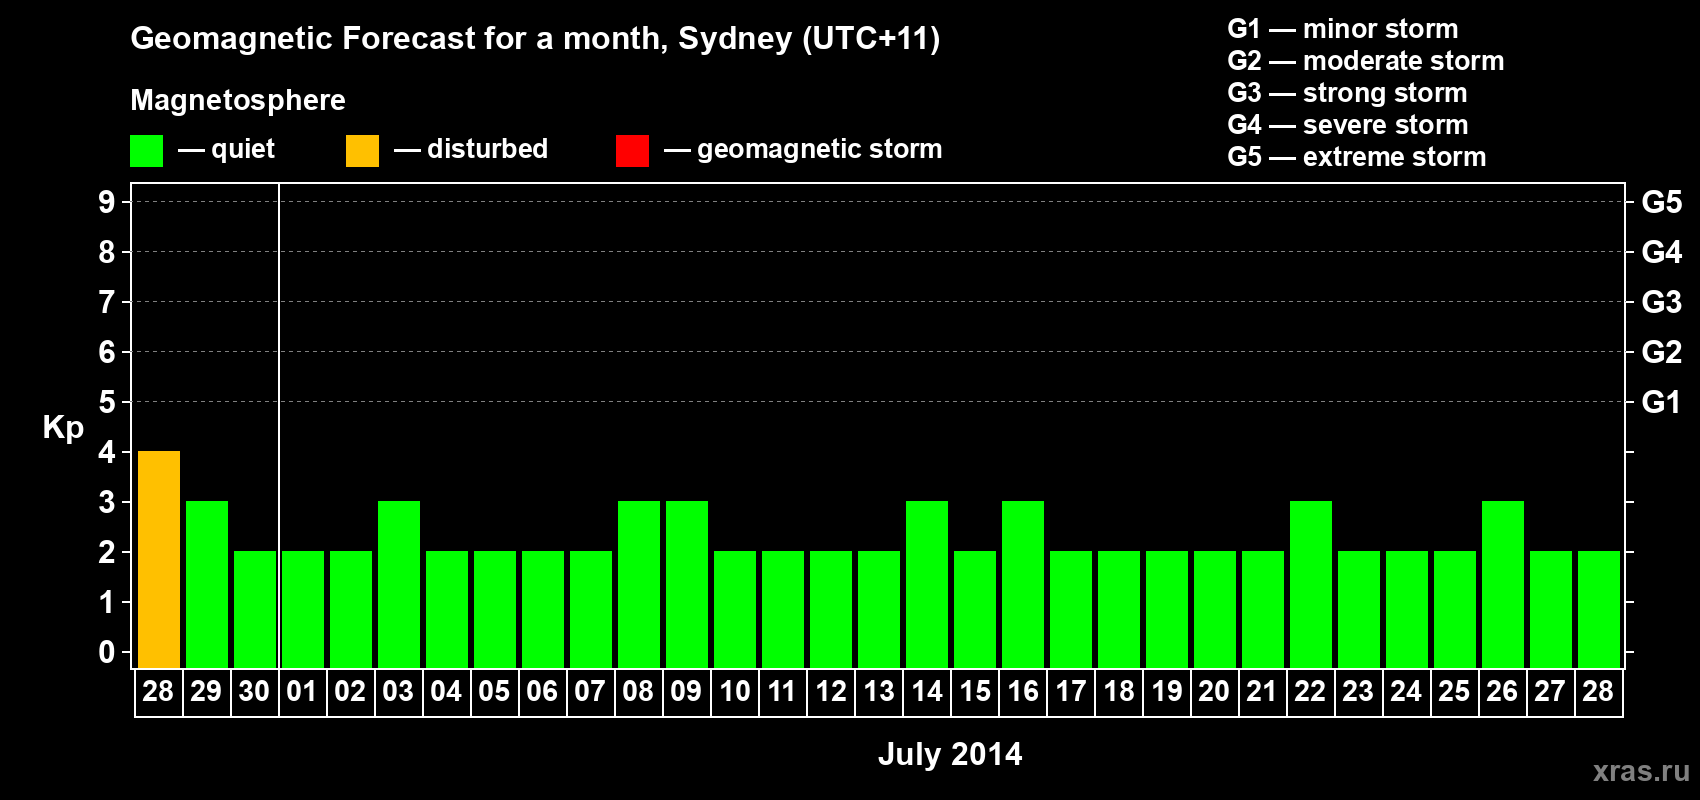Click 'G1 — minor storm' legend line

tap(1343, 29)
